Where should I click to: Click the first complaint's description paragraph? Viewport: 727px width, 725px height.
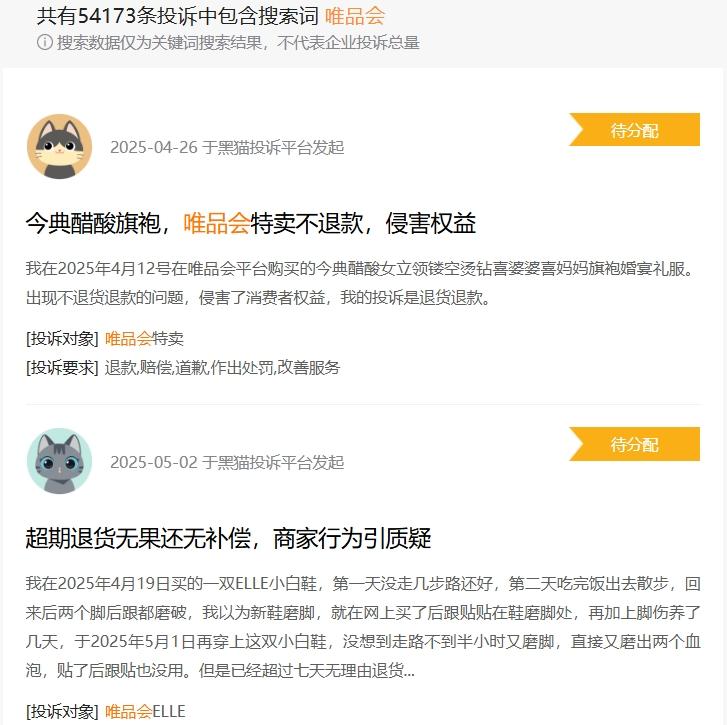coord(361,283)
